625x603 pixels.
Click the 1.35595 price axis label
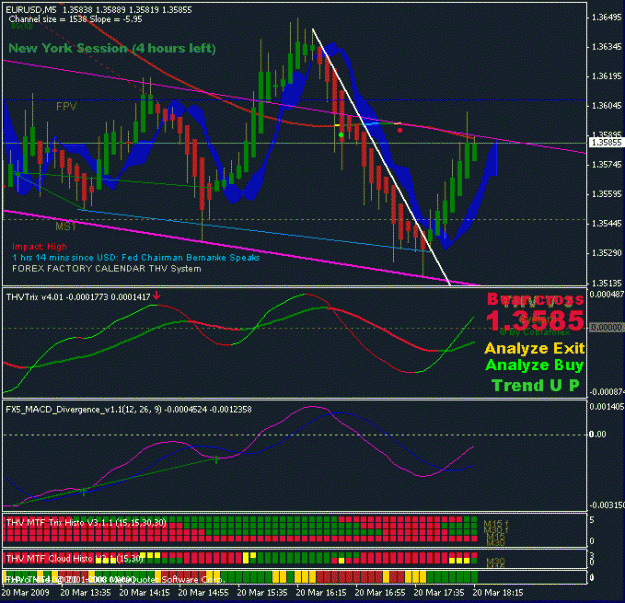pos(607,194)
